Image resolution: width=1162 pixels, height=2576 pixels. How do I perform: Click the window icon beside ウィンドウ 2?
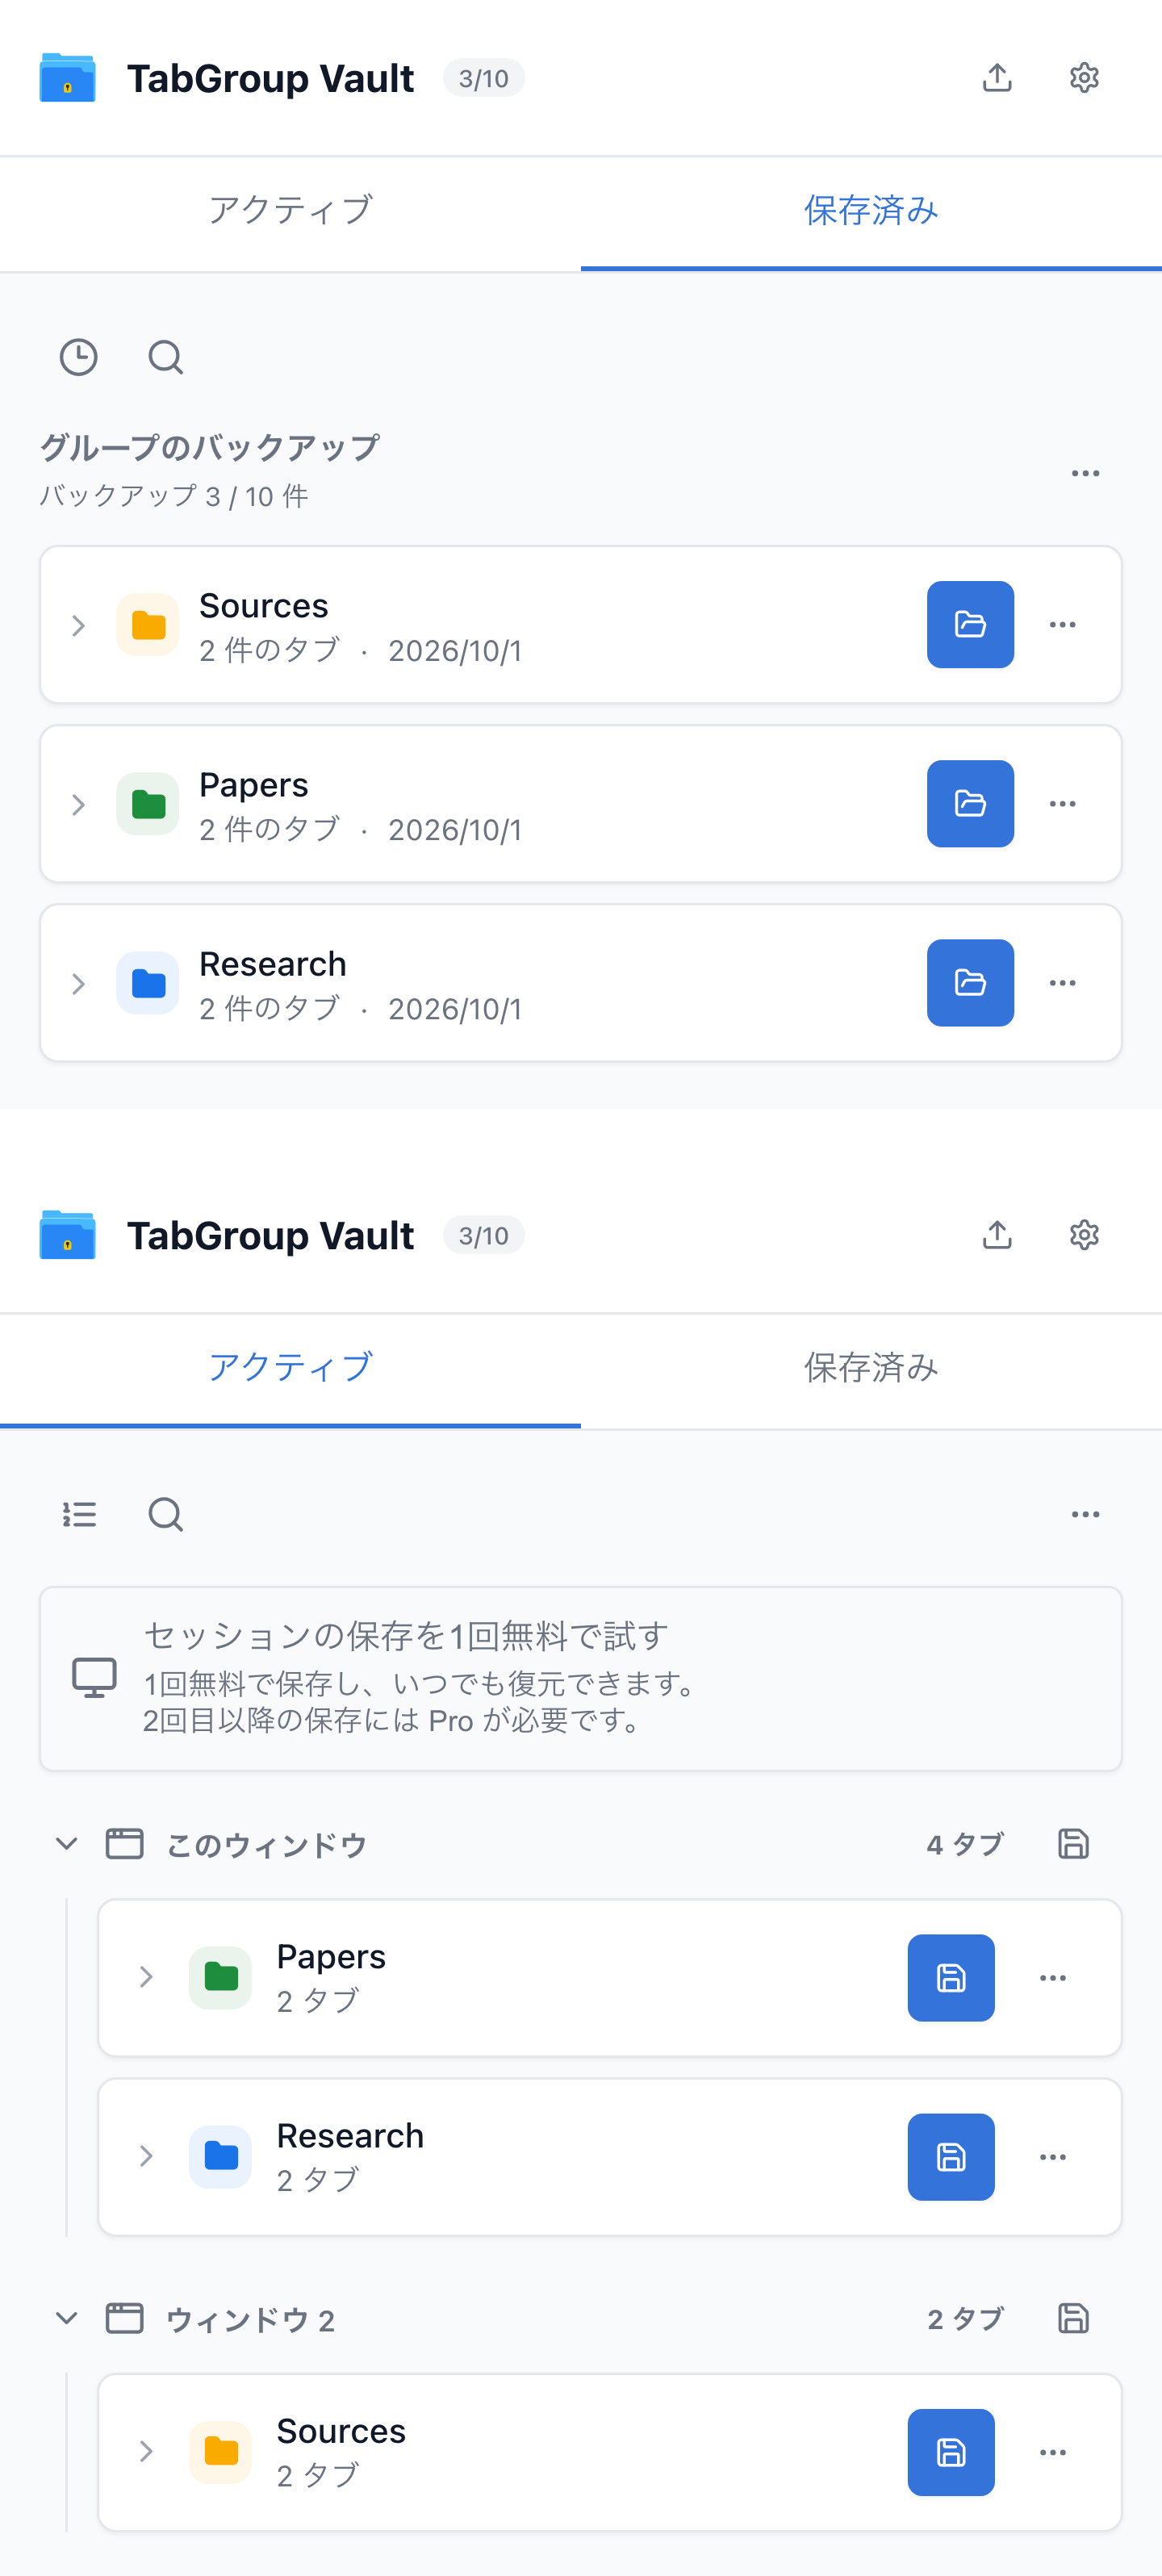[125, 2318]
